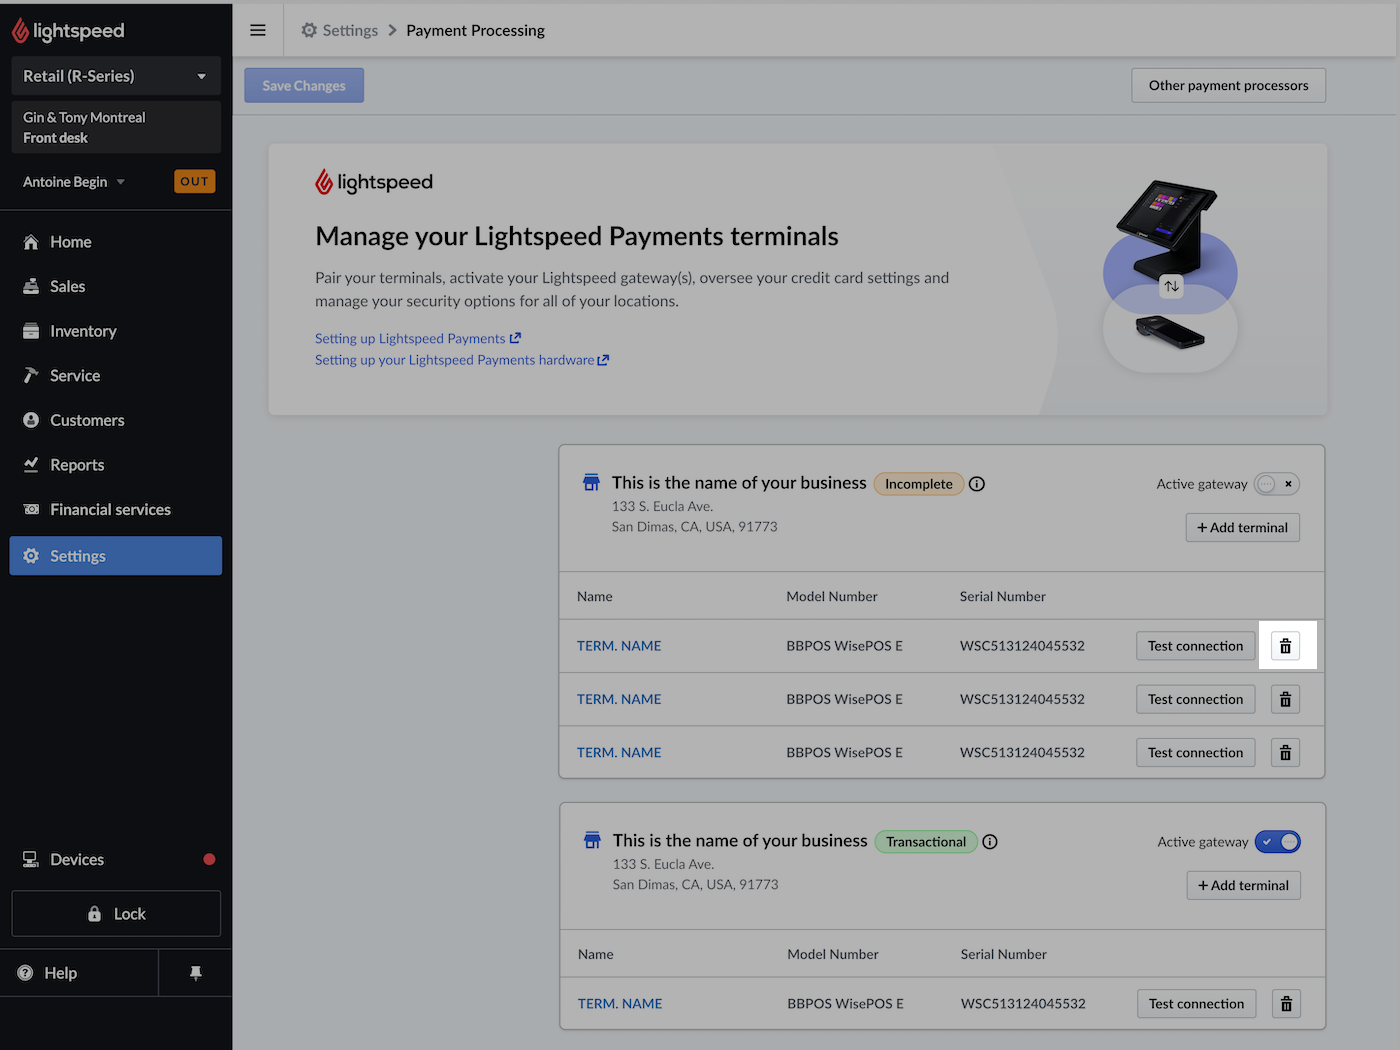
Task: Click the hamburger menu icon
Action: 258,30
